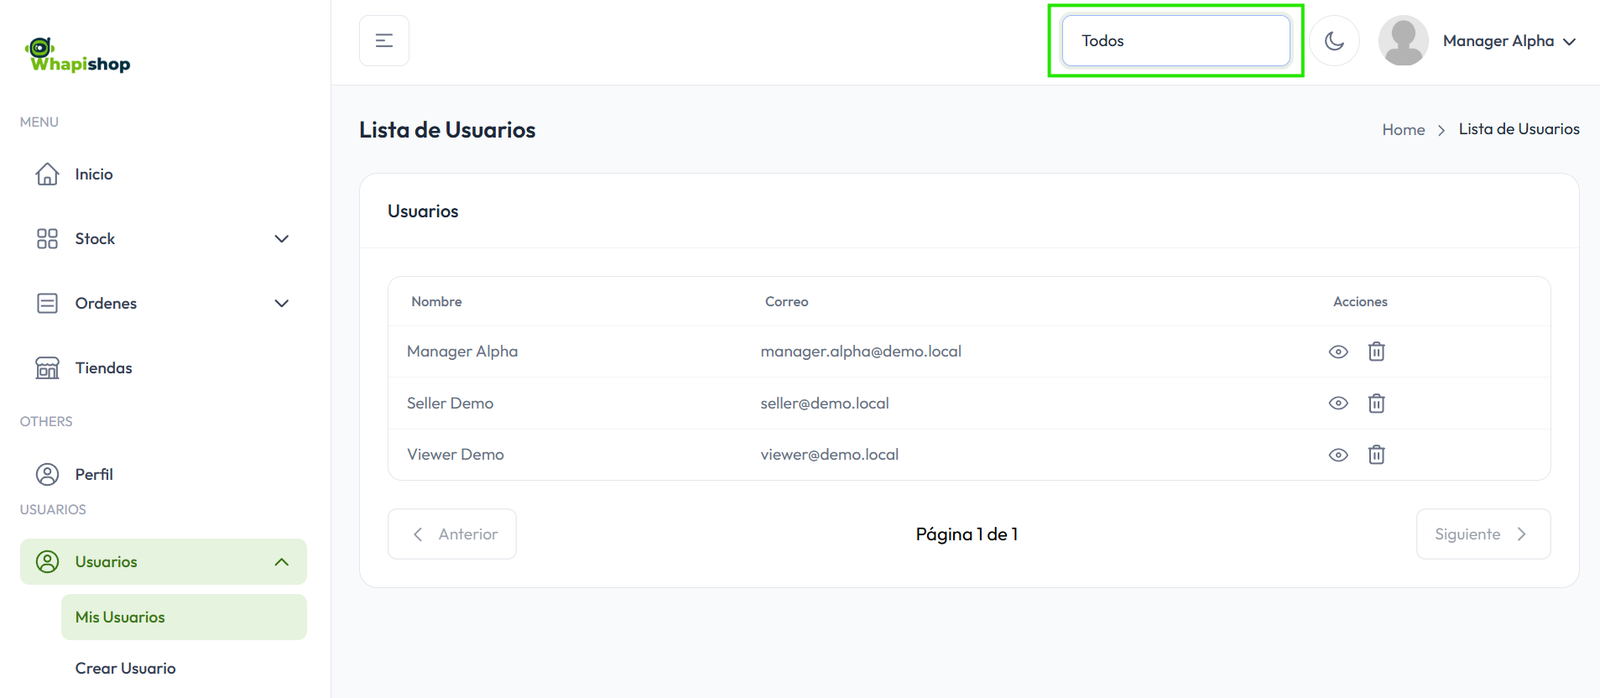The height and width of the screenshot is (698, 1600).
Task: Click the hamburger sidebar toggle button
Action: [384, 41]
